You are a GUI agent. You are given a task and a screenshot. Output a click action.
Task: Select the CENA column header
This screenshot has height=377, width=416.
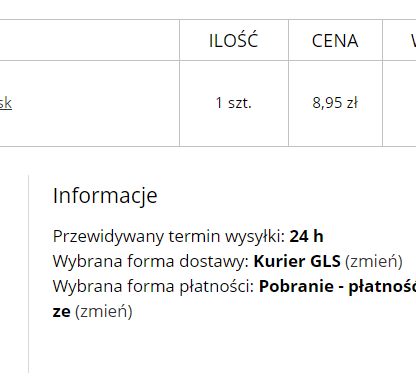[x=335, y=40]
